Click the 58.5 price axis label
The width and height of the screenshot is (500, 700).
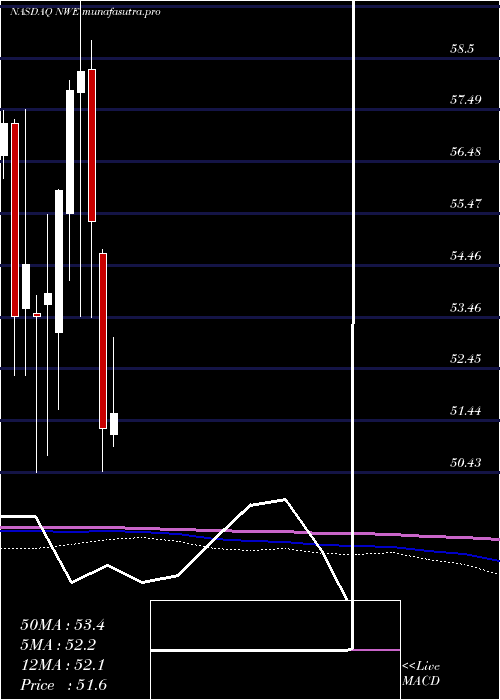click(x=462, y=48)
